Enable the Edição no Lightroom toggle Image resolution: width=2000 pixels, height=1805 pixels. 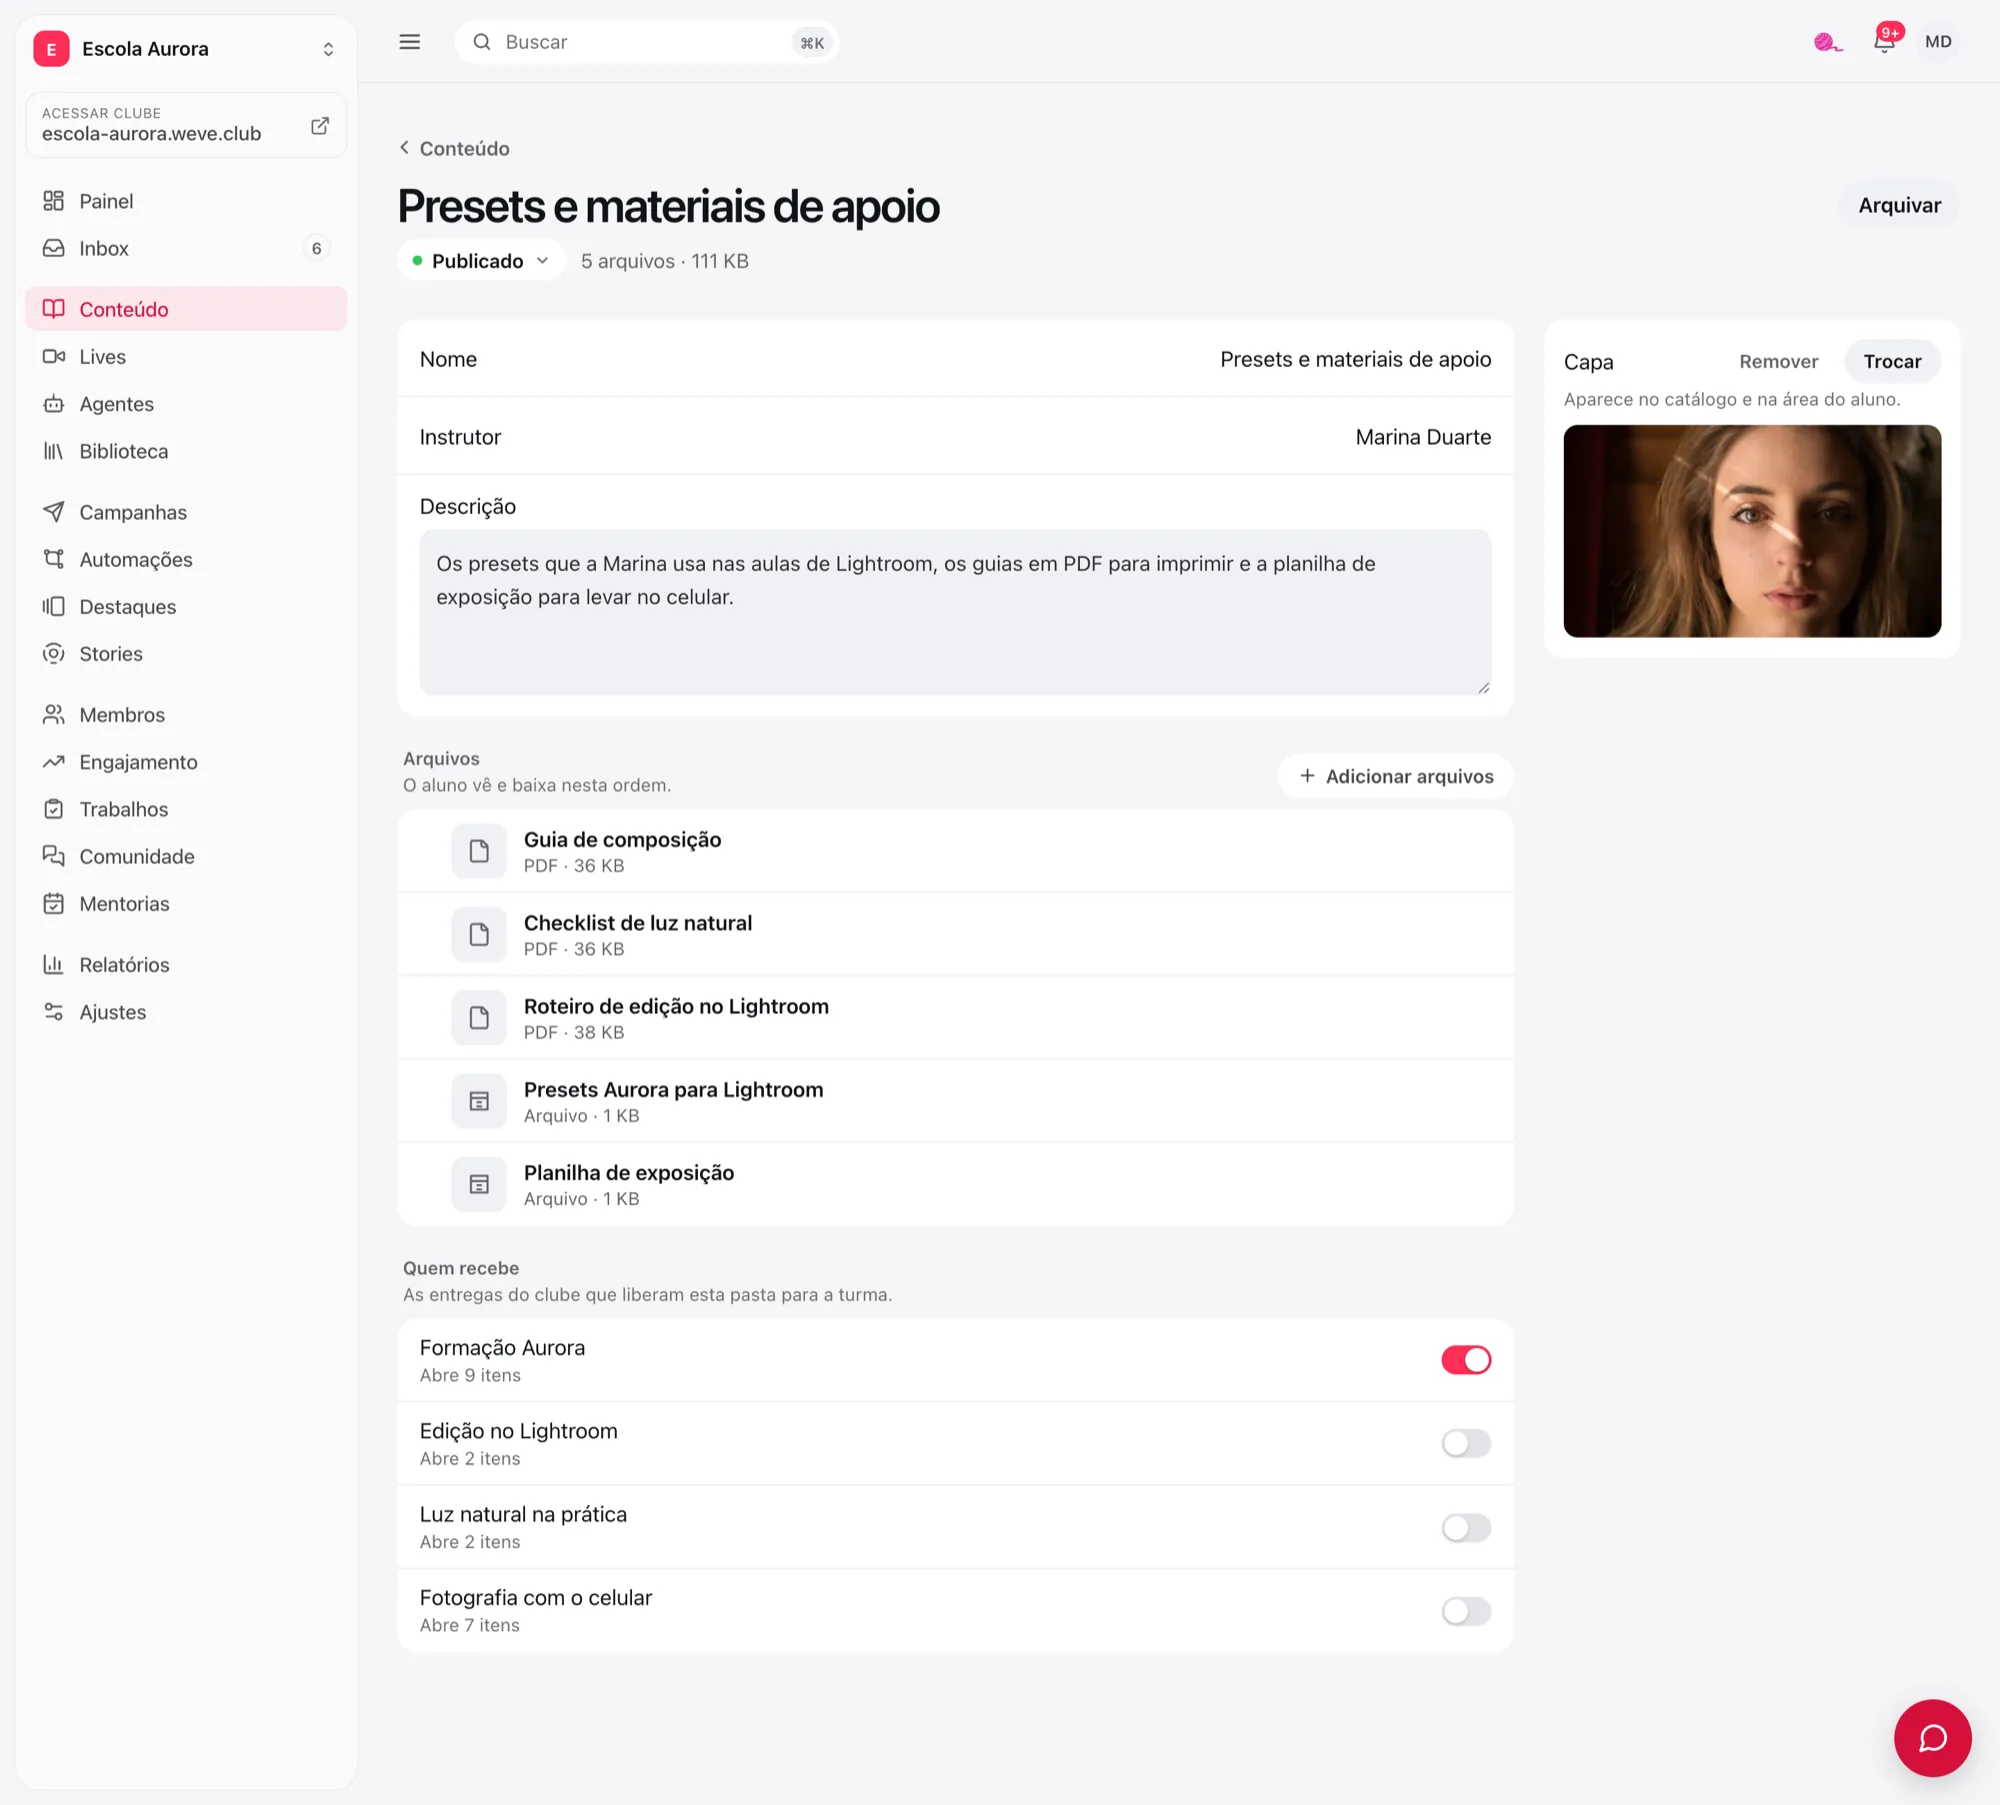(x=1465, y=1442)
